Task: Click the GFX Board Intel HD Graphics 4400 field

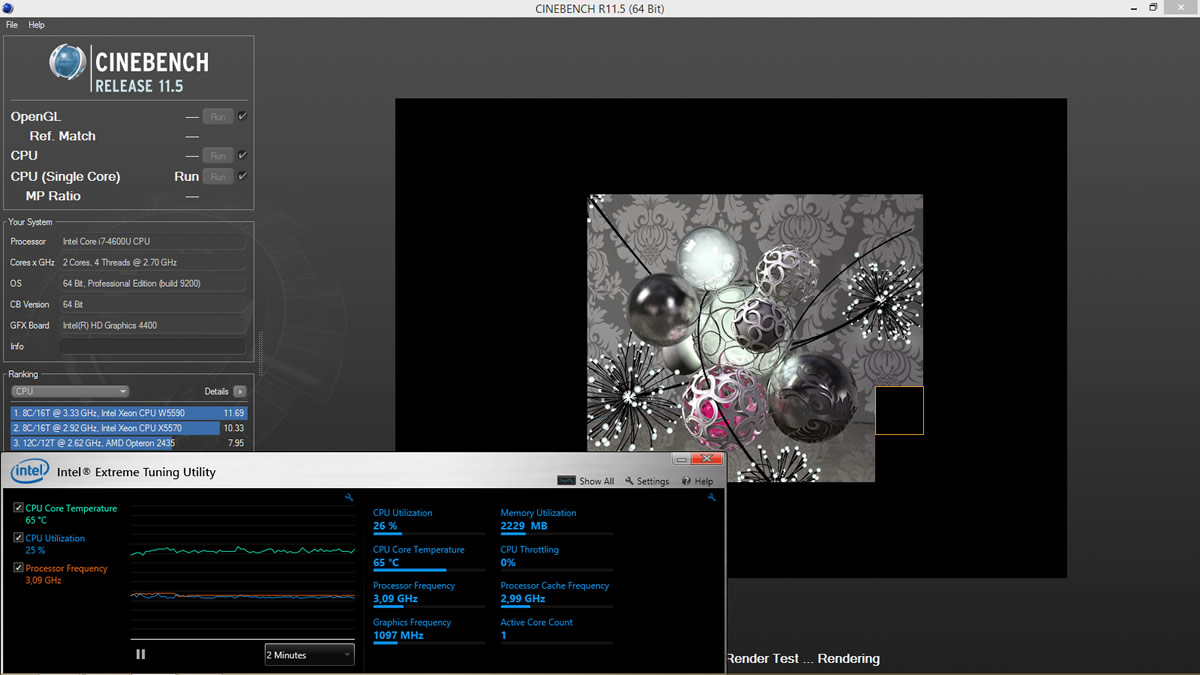Action: tap(152, 325)
